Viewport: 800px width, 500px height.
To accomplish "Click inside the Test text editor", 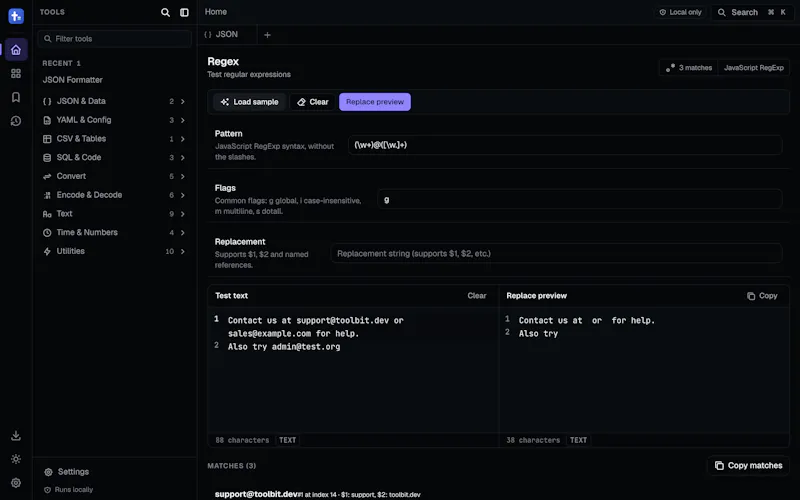I will tap(353, 370).
